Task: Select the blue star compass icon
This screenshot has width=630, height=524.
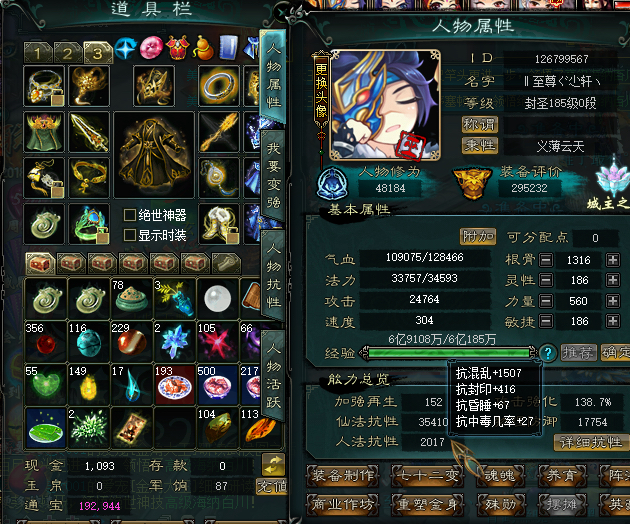Action: click(x=126, y=48)
